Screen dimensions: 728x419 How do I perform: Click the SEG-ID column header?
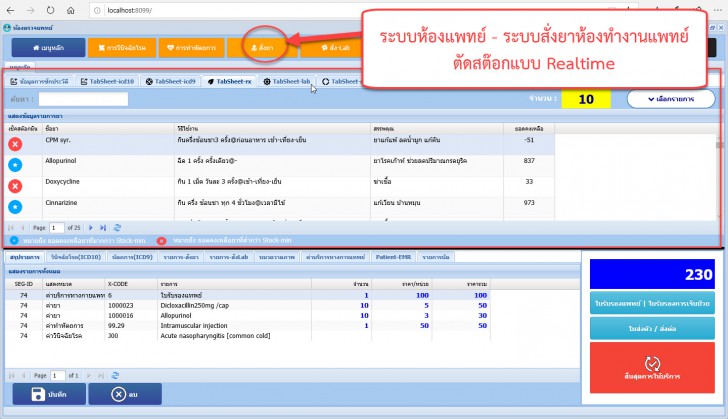tap(24, 284)
